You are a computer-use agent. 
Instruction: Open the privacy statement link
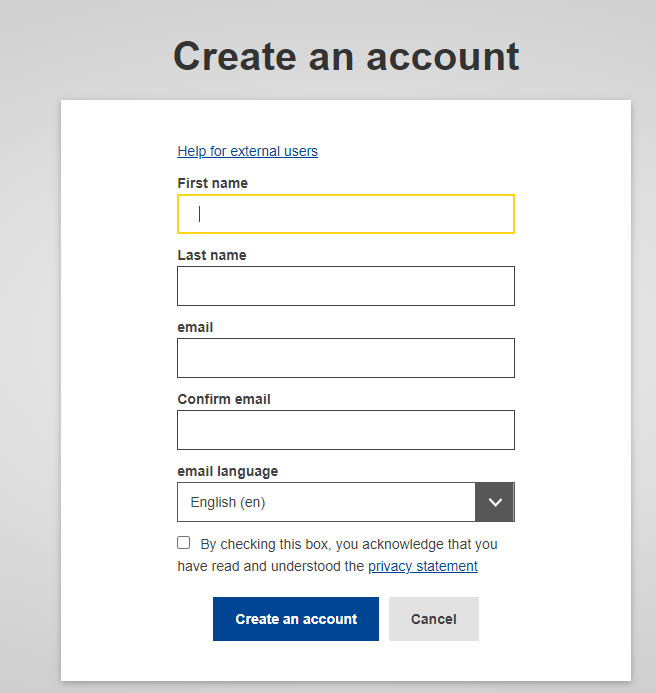(x=422, y=566)
